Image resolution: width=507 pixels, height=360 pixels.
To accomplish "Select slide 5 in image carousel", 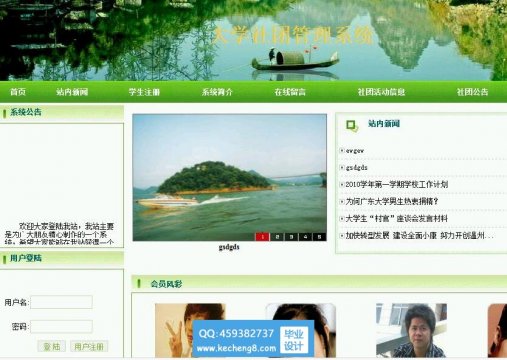I will click(x=319, y=237).
